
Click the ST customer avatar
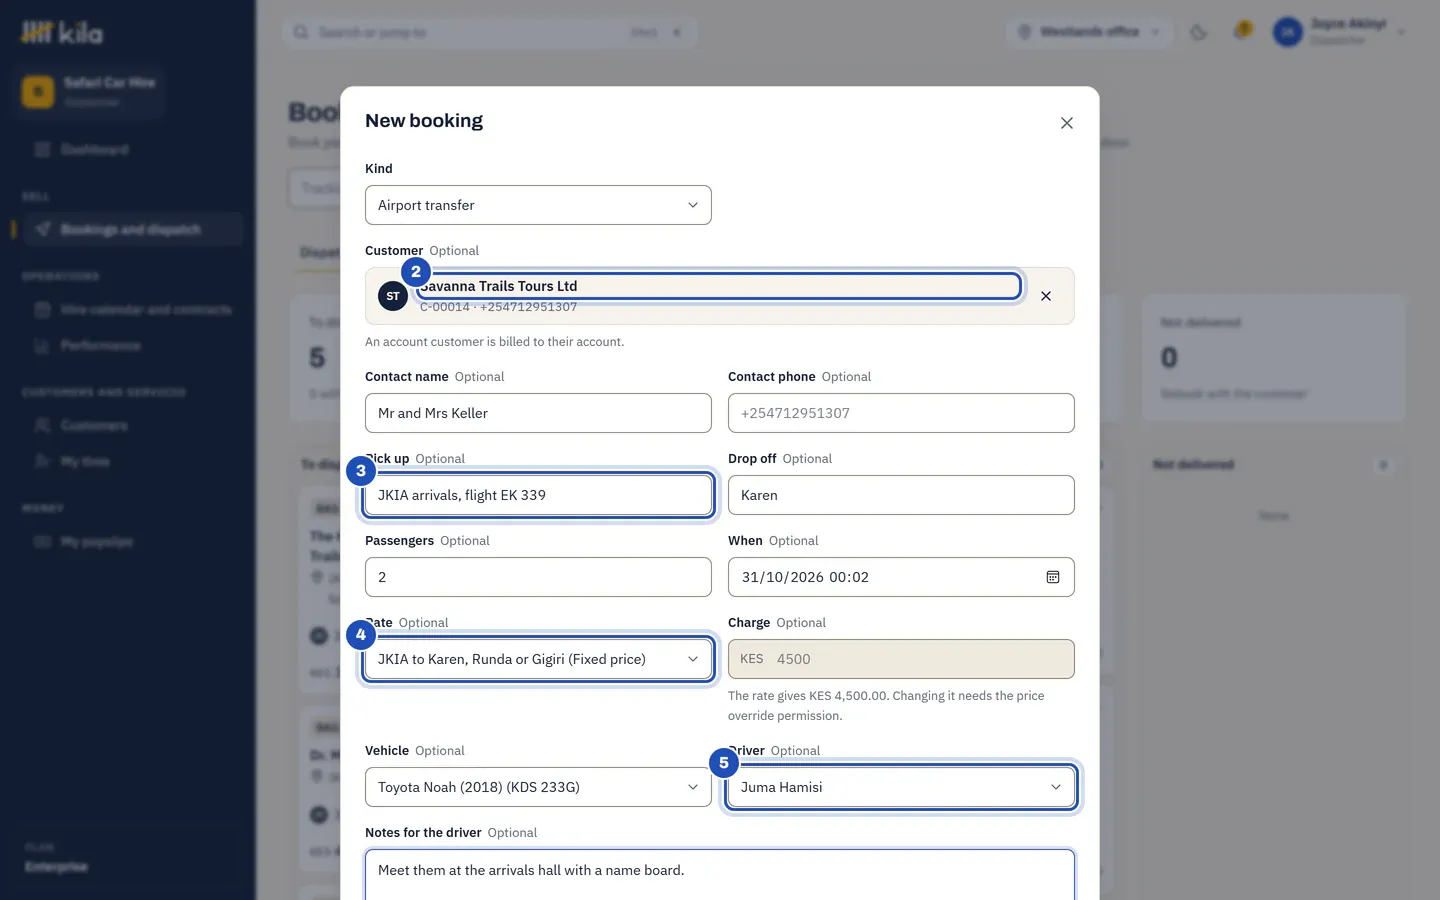pos(393,296)
